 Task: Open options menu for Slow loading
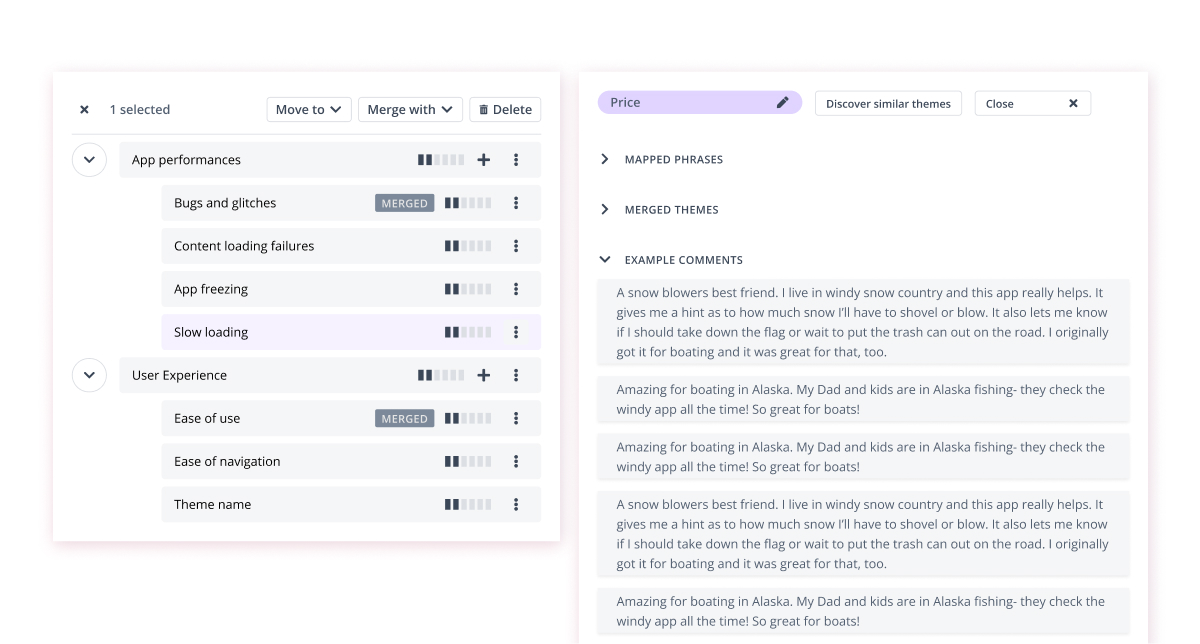tap(516, 331)
